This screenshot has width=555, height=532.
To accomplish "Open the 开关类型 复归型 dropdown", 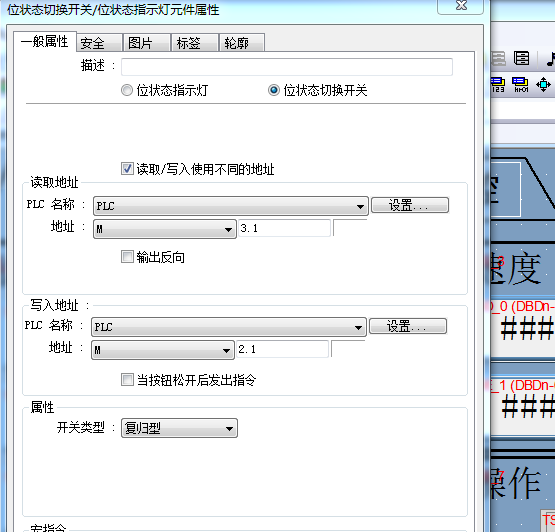I will [179, 428].
